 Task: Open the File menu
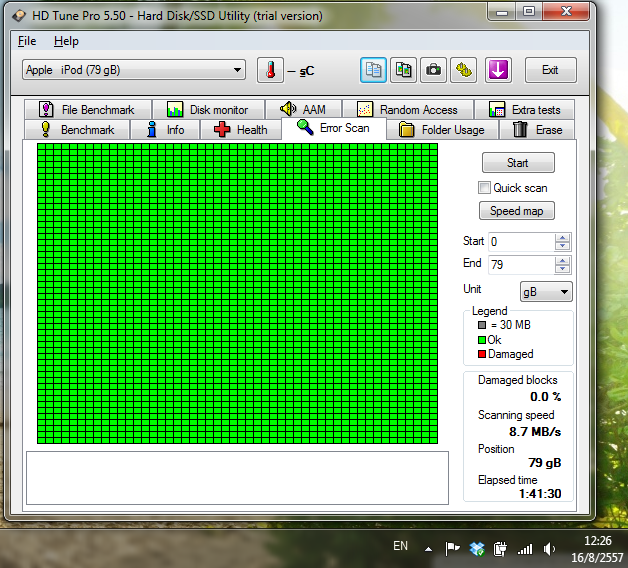click(27, 41)
